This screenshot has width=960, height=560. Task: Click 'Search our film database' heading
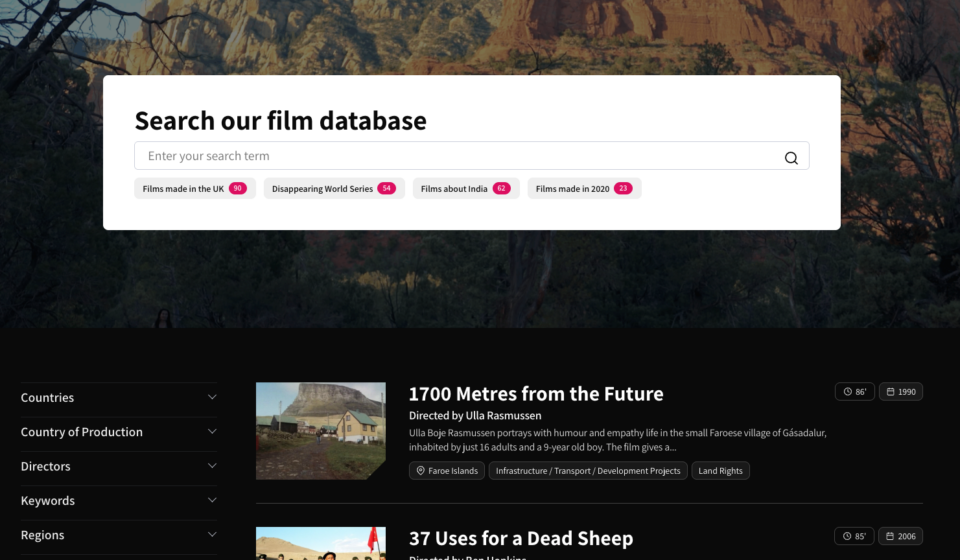pyautogui.click(x=280, y=121)
